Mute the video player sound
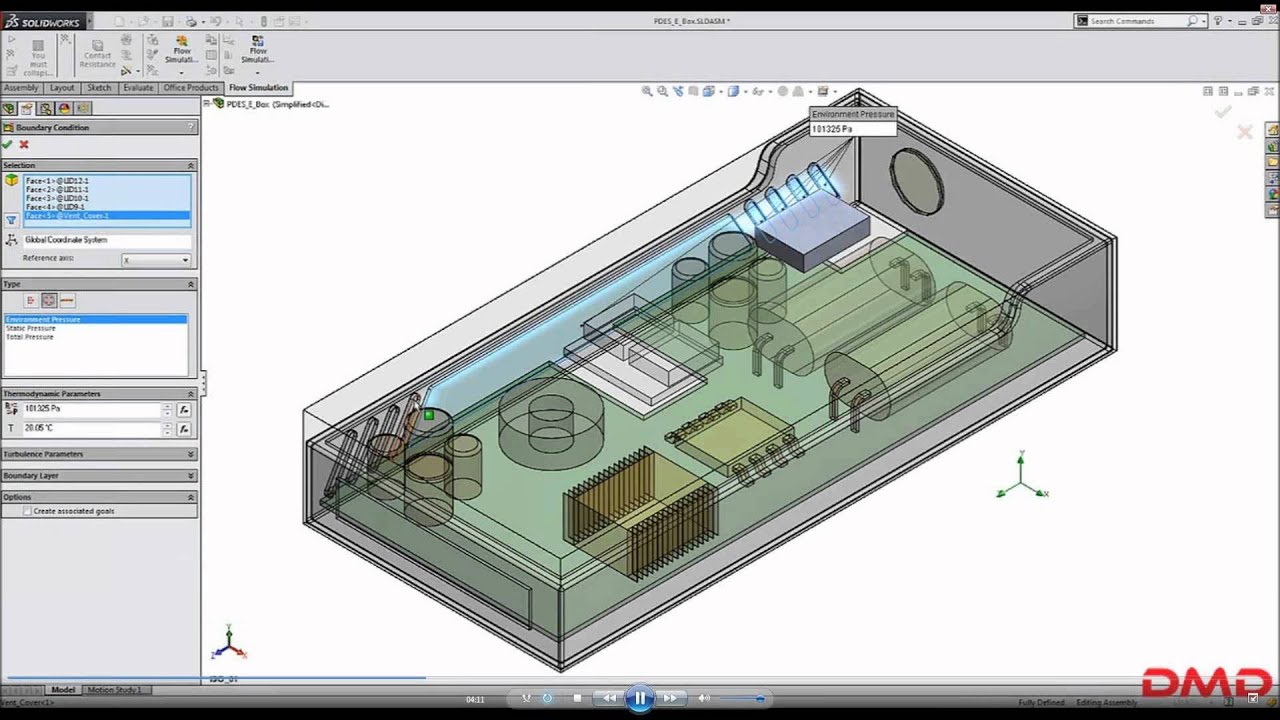This screenshot has height=720, width=1280. click(x=704, y=698)
